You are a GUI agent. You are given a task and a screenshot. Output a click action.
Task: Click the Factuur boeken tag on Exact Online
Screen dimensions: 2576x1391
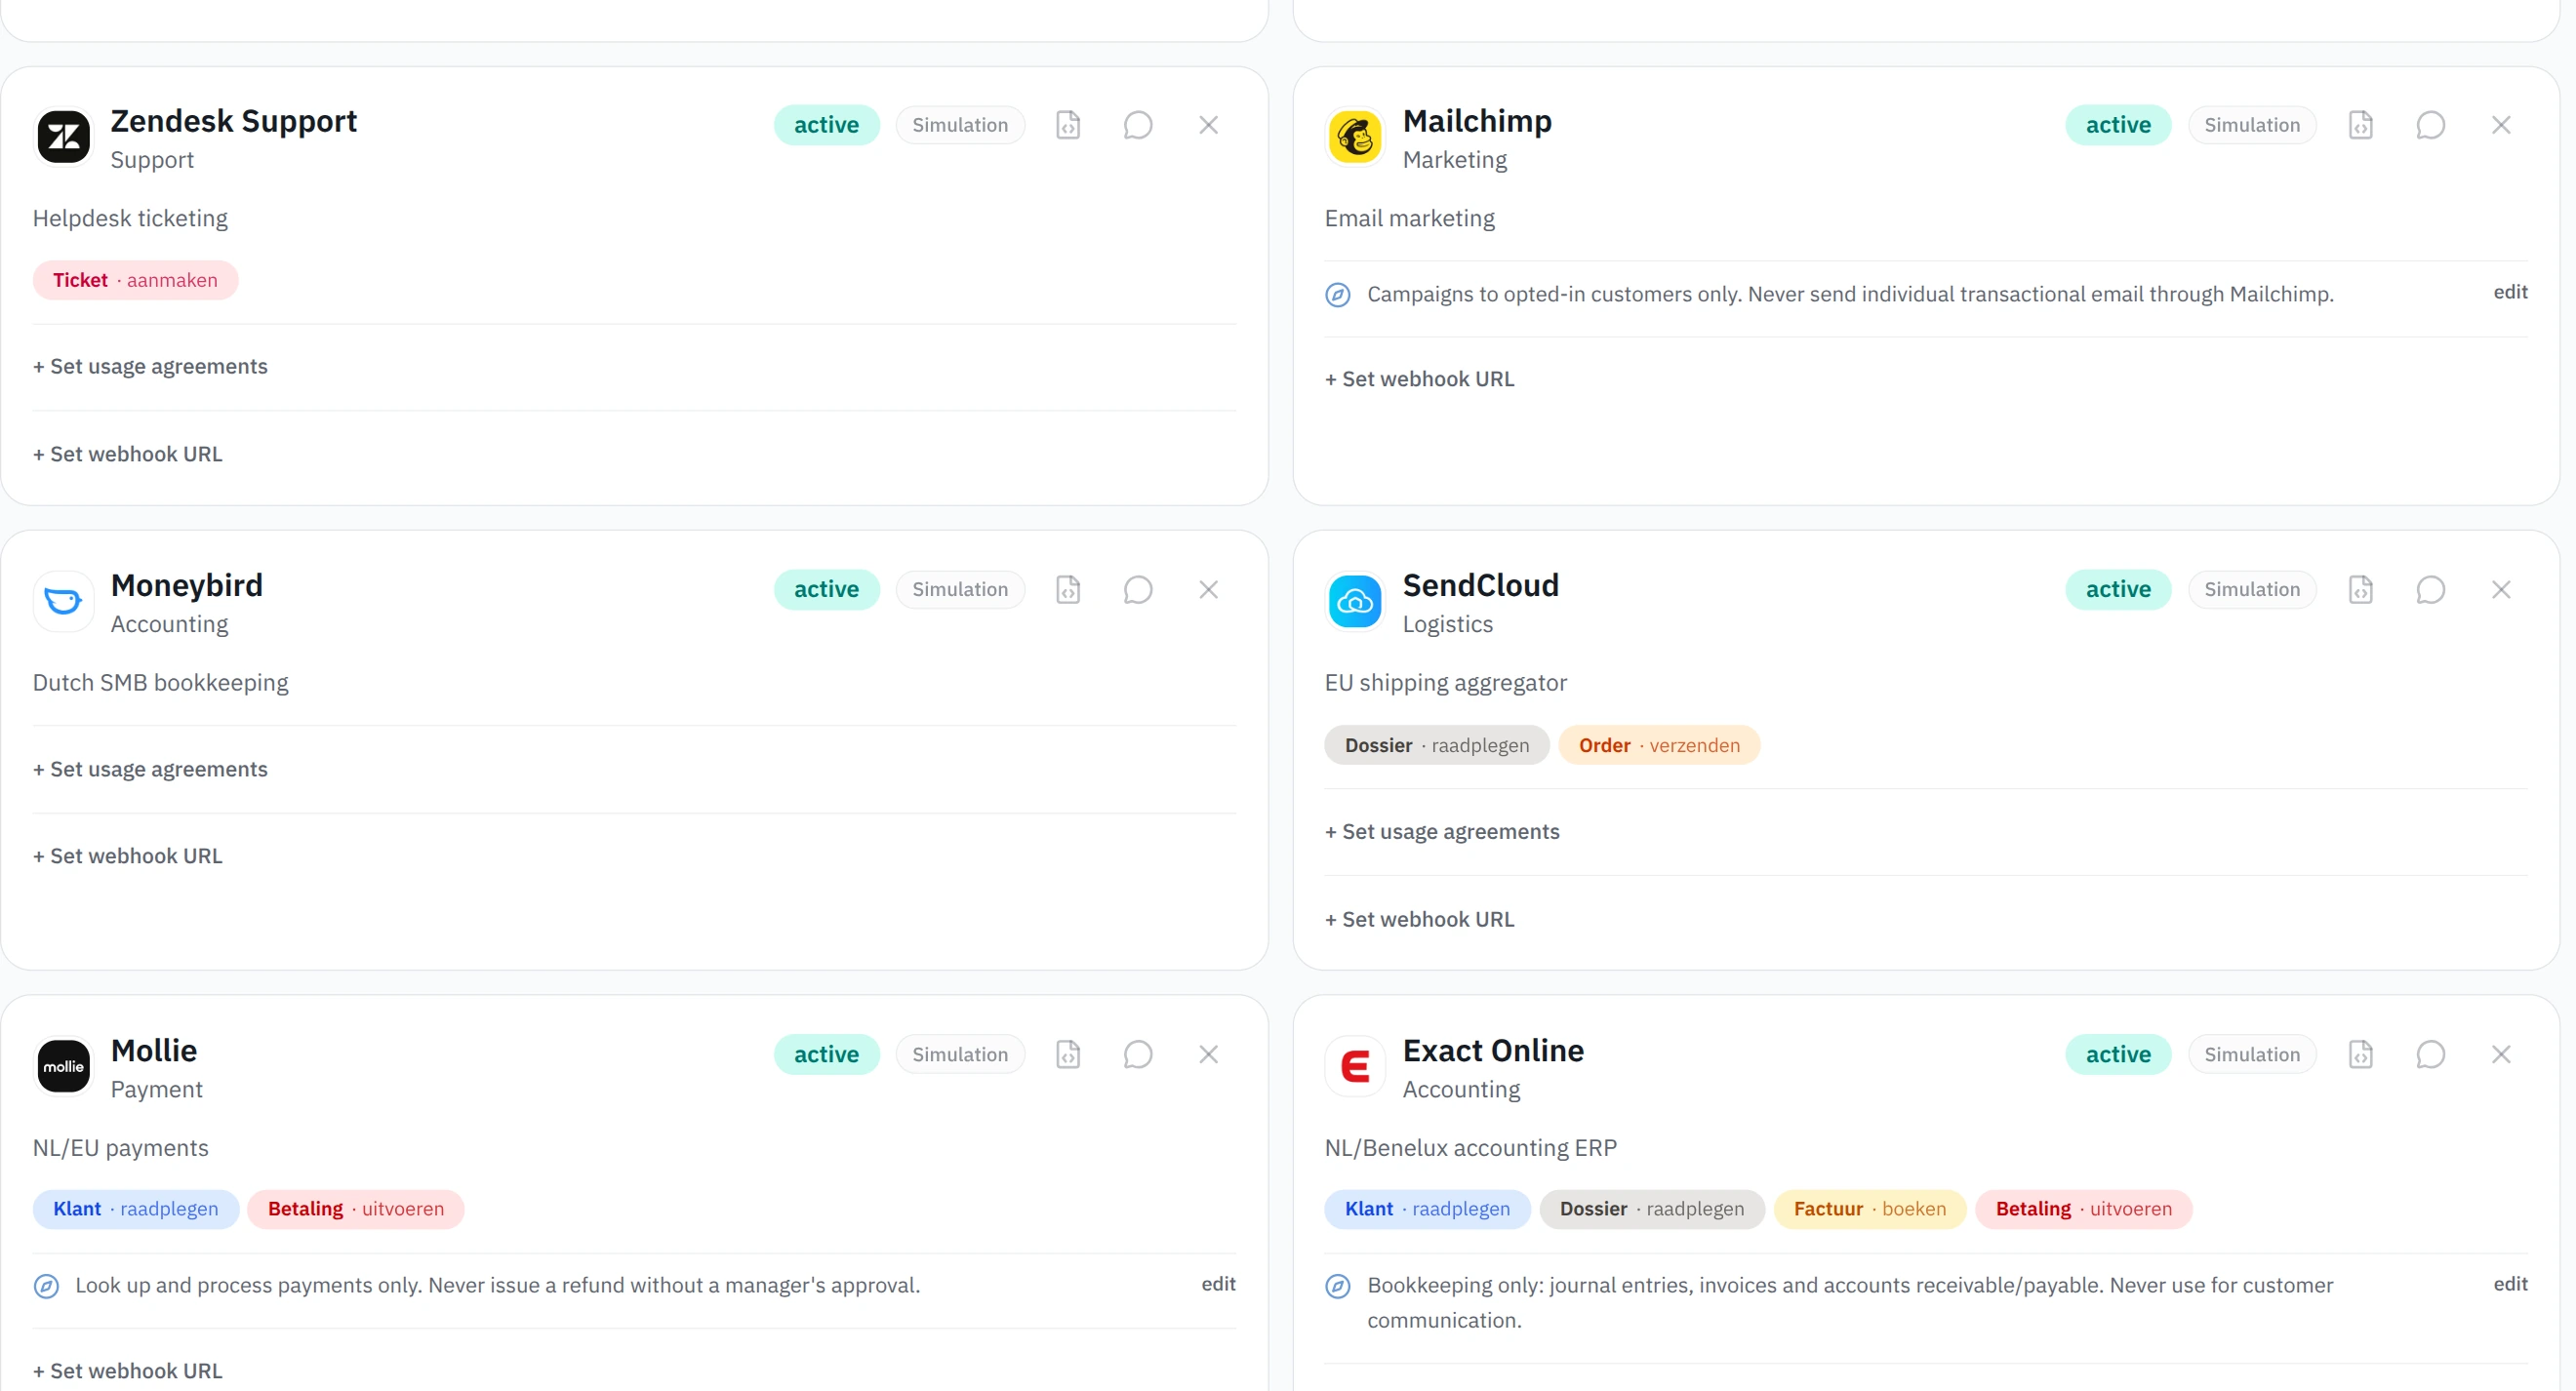click(x=1870, y=1209)
